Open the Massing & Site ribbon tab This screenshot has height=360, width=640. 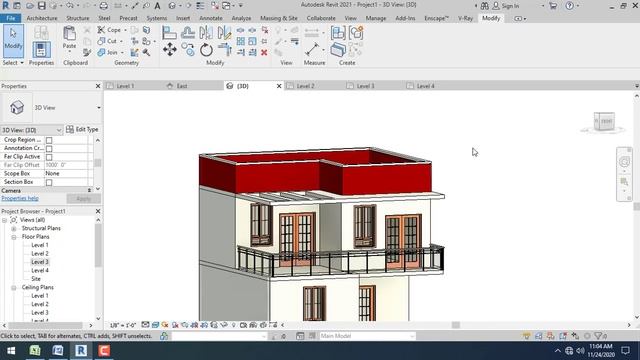(x=279, y=18)
